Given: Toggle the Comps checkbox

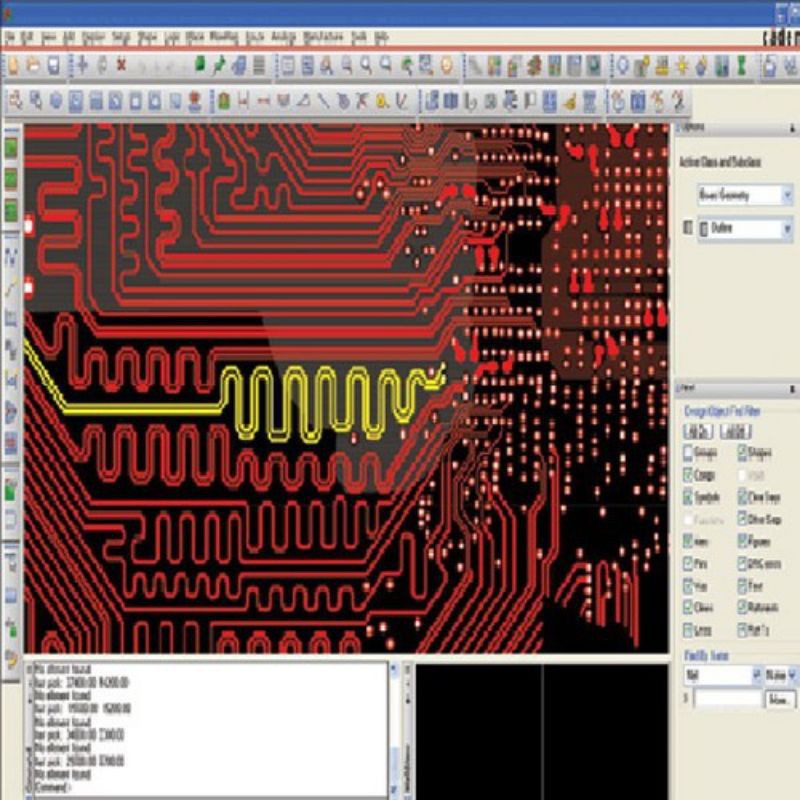Looking at the screenshot, I should pyautogui.click(x=688, y=475).
